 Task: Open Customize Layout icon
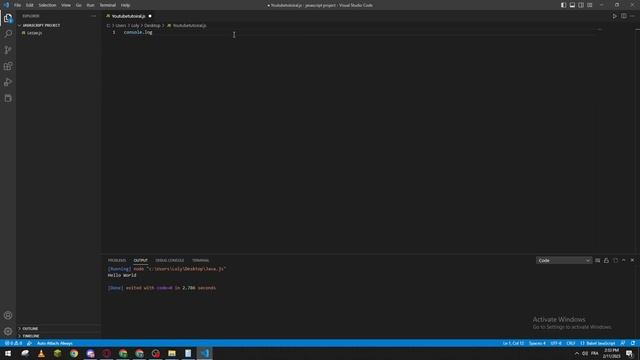click(x=590, y=5)
